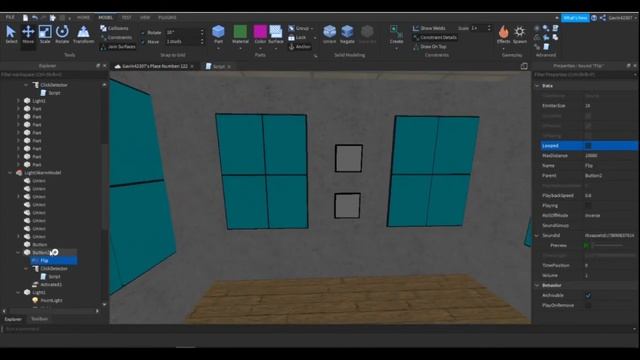Open the Color picker swatch
Screen dimensions: 640x360
coord(260,32)
